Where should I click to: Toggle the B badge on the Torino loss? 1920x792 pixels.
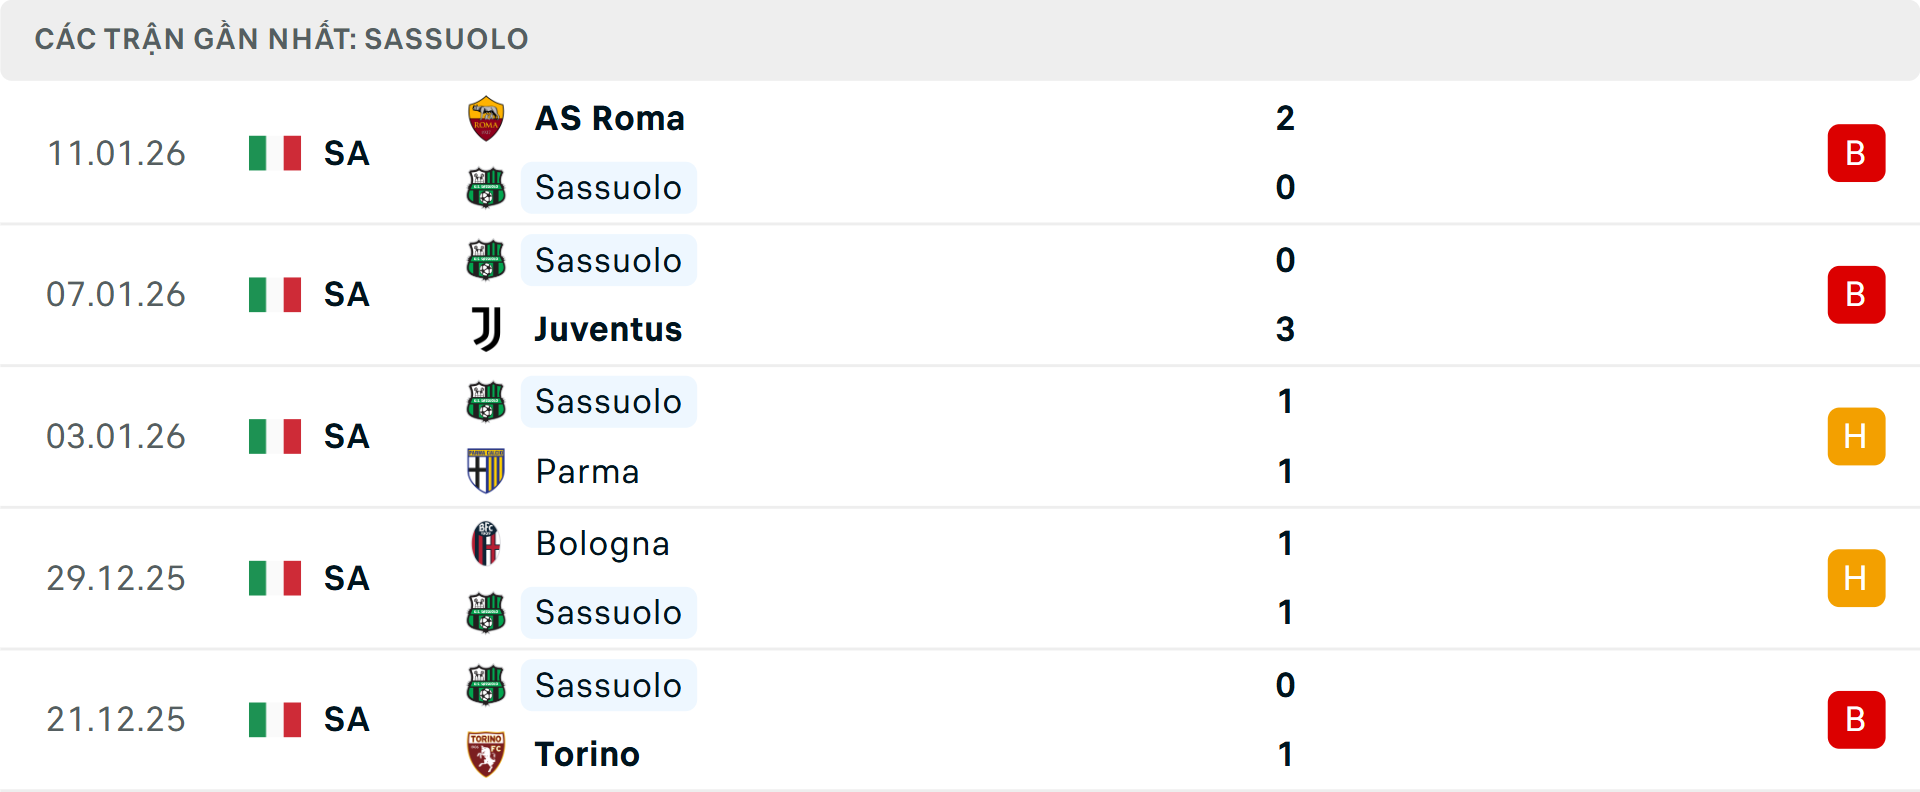[x=1857, y=719]
